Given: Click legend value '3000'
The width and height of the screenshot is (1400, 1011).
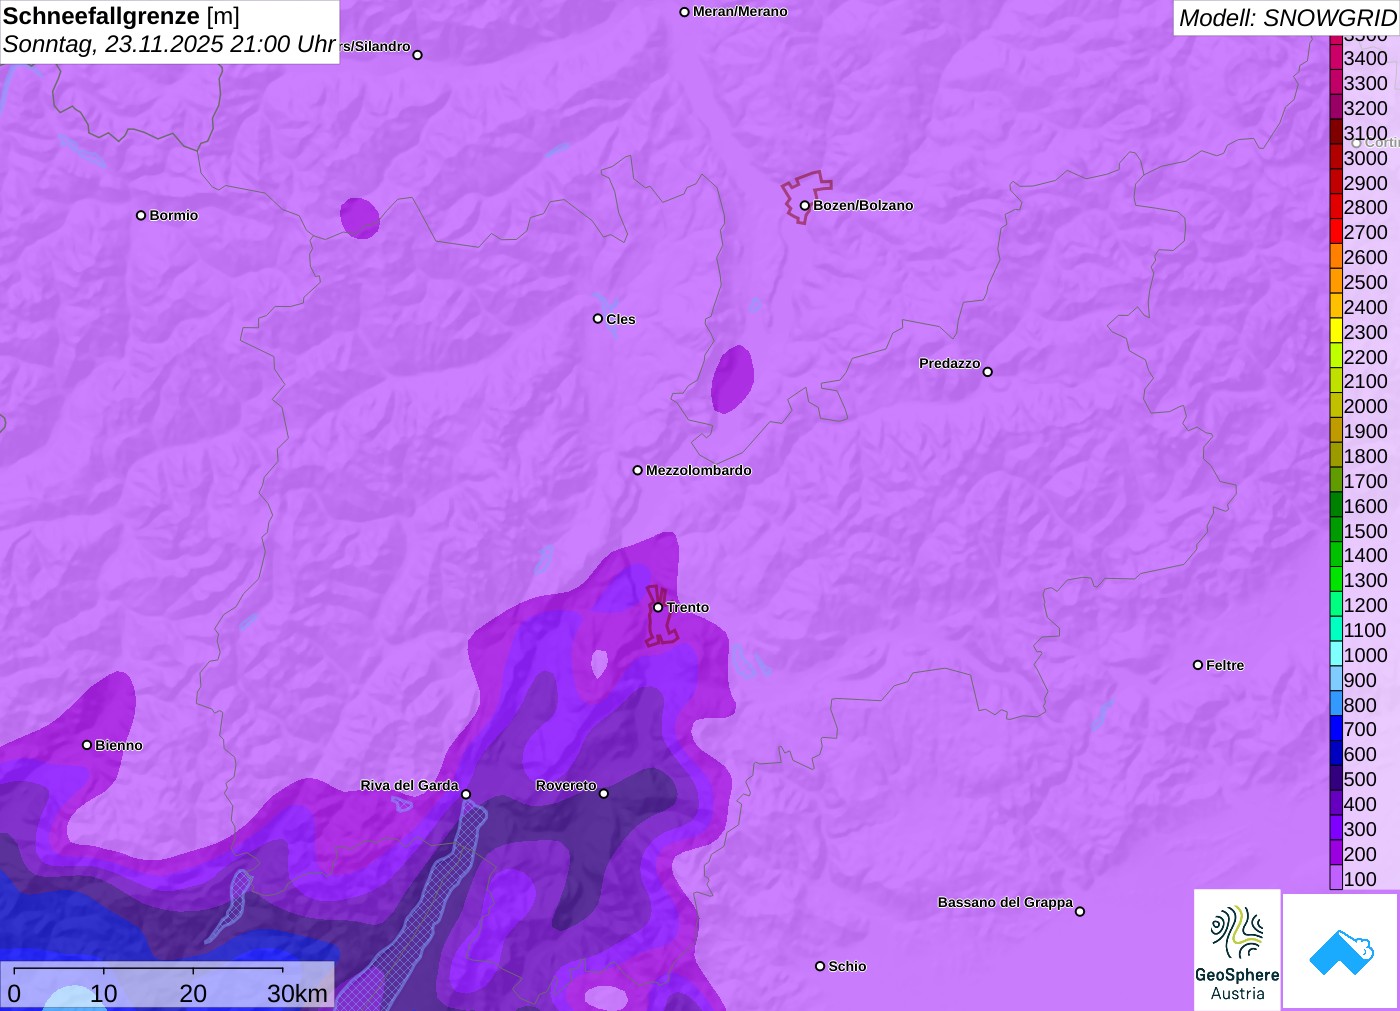Looking at the screenshot, I should click(x=1366, y=158).
